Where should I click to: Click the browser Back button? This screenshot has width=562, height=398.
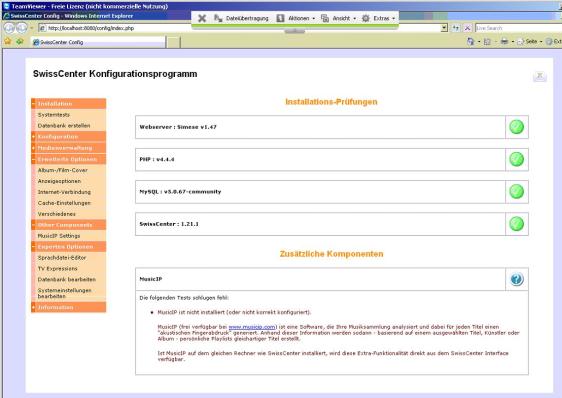click(9, 28)
